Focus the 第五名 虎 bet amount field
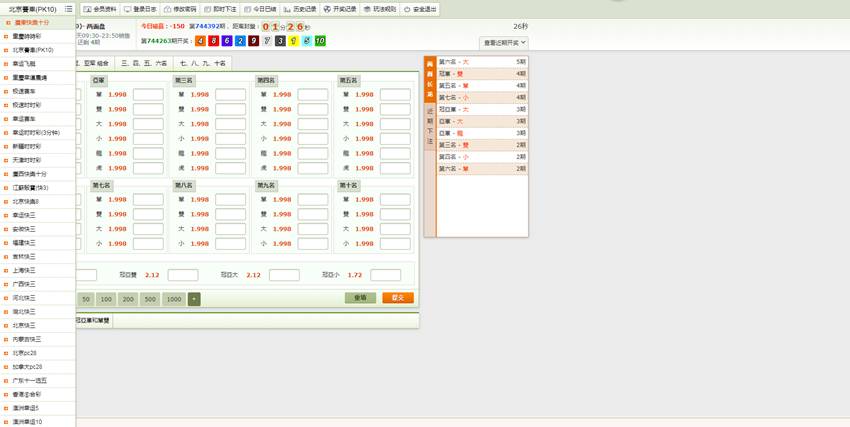 (395, 168)
